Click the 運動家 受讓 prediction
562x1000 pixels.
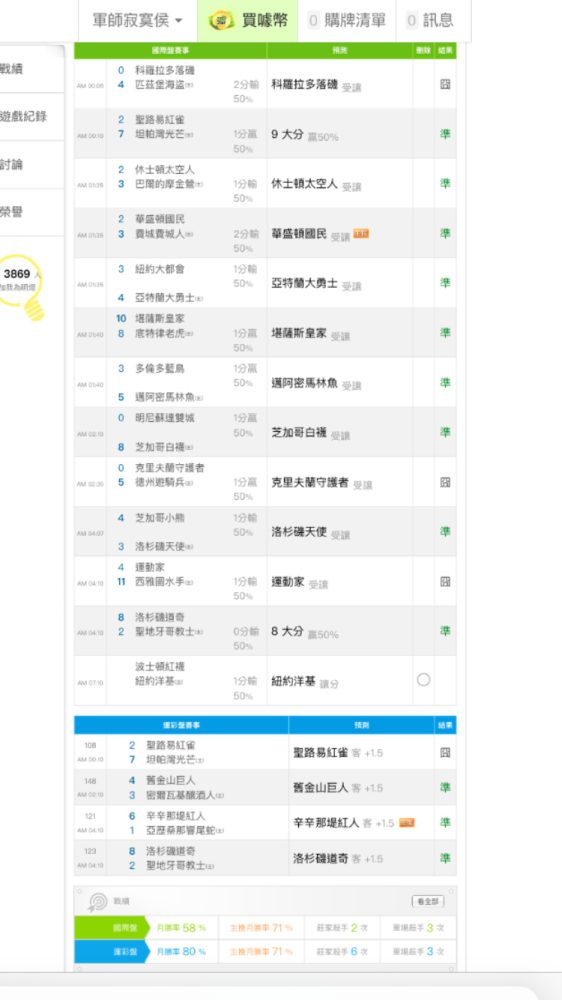[299, 582]
